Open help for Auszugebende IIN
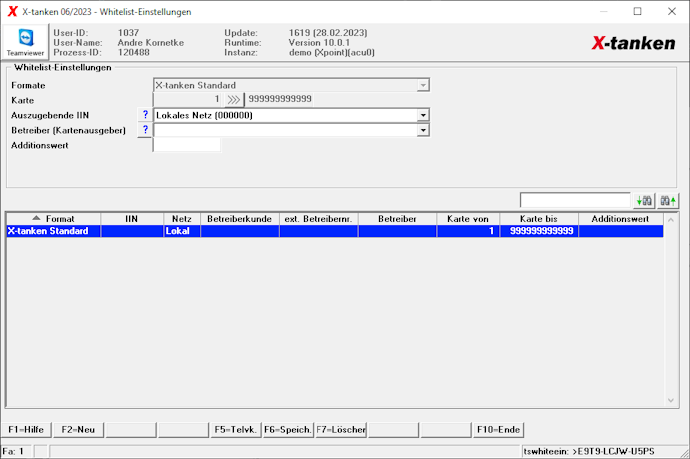The width and height of the screenshot is (690, 459). (x=145, y=115)
